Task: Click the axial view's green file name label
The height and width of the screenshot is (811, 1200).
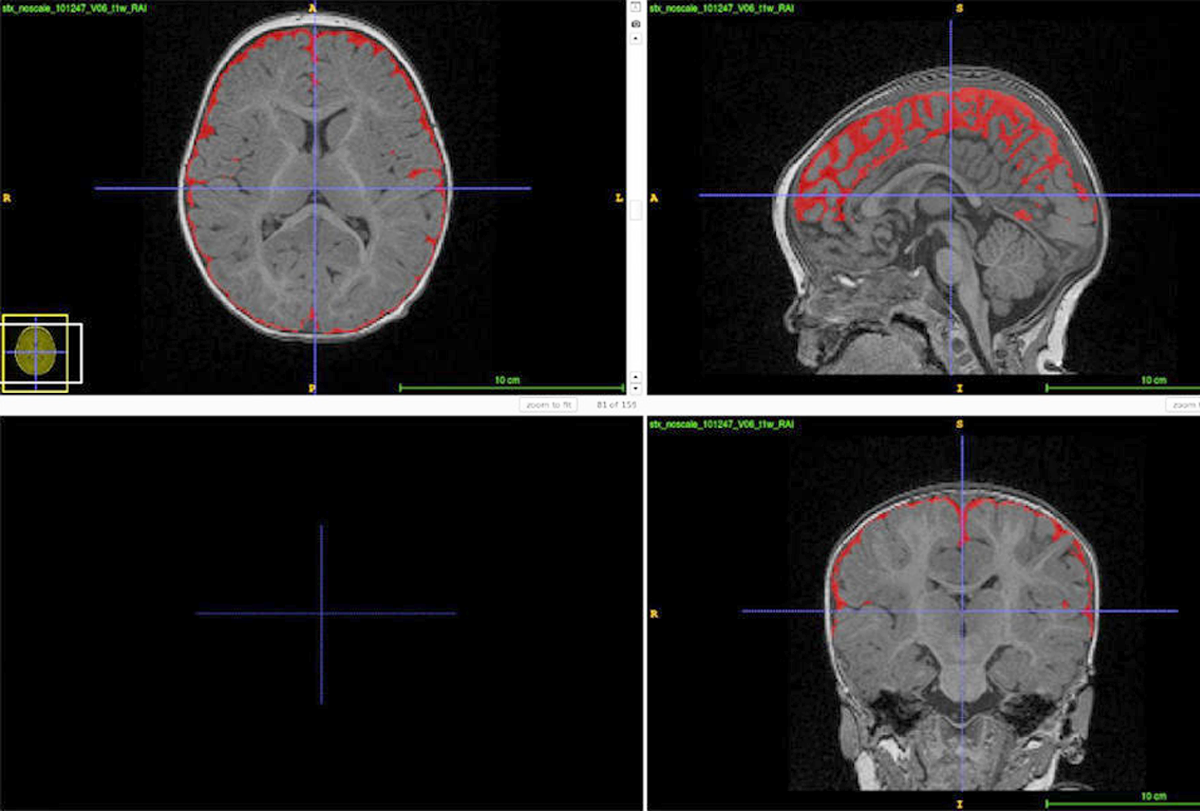Action: pos(47,8)
